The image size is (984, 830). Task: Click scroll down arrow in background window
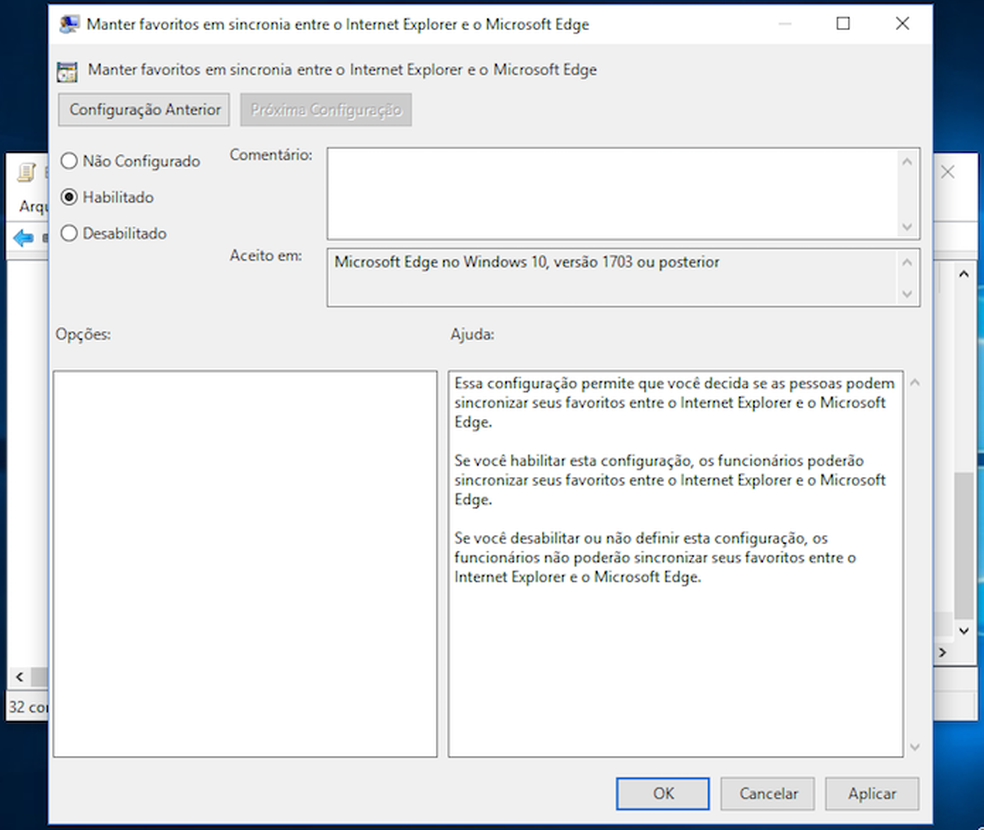964,630
